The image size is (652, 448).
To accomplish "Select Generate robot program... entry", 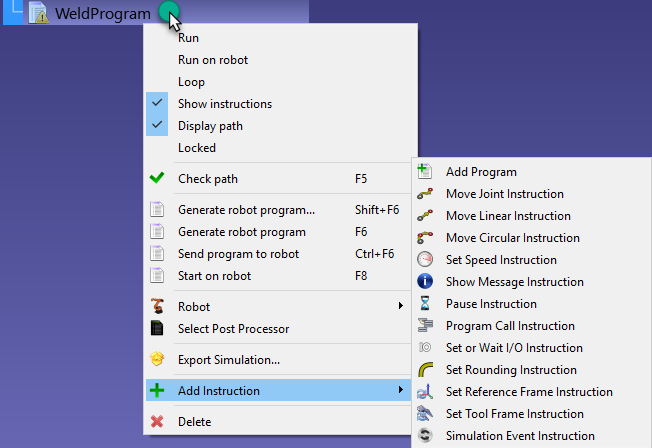I will 246,210.
